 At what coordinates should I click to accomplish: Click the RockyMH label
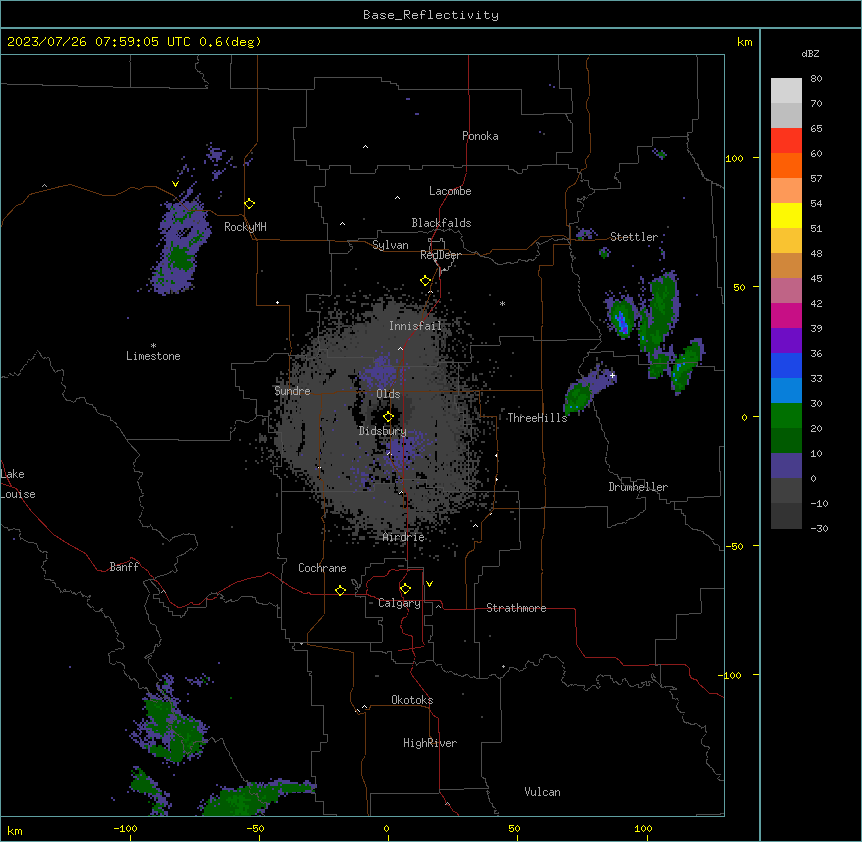(x=245, y=227)
